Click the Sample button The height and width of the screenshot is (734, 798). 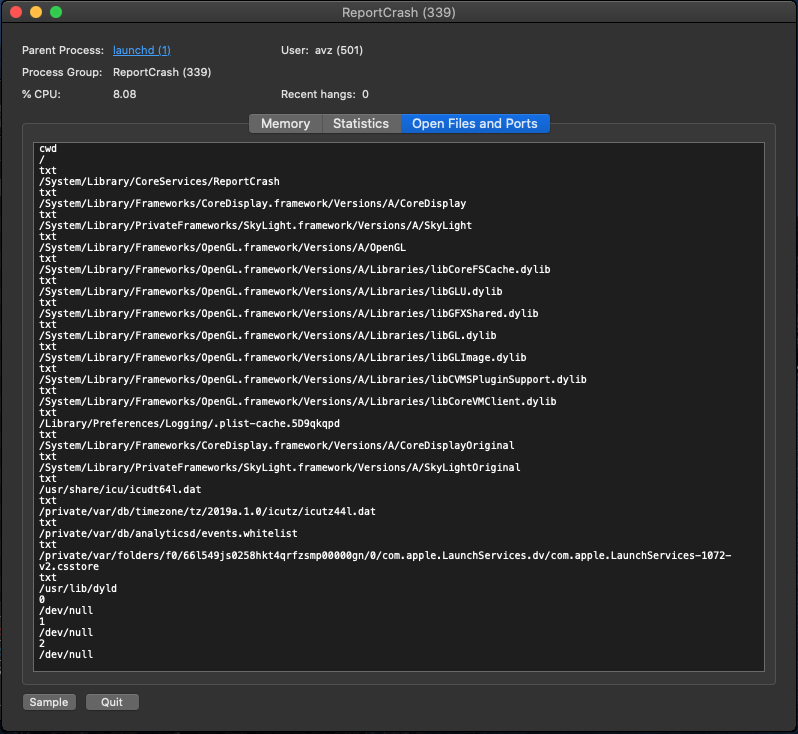point(49,702)
